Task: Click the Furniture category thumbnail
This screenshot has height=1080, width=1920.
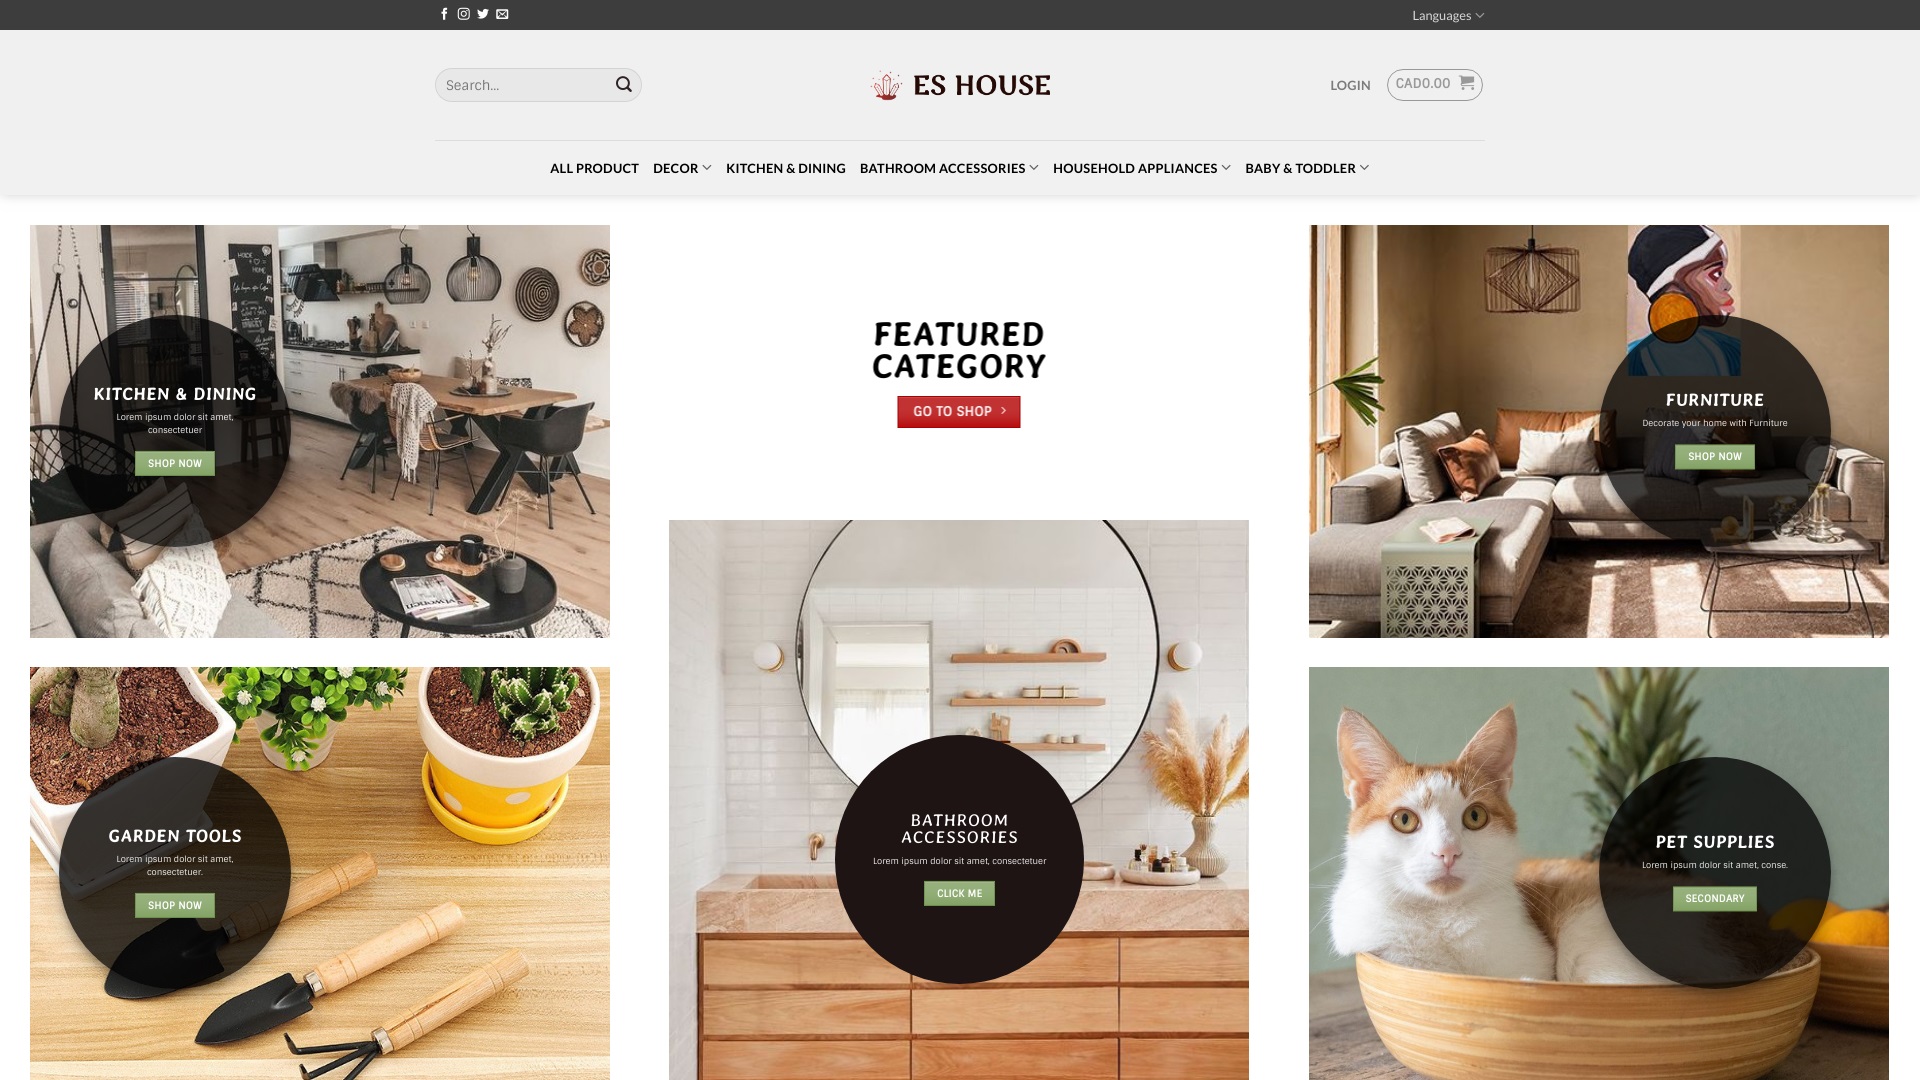Action: coord(1598,431)
